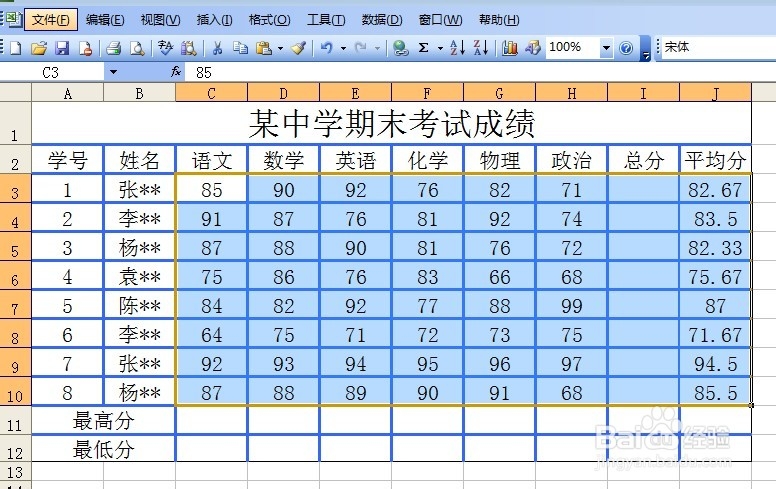Select the Format Painter brush icon
776x489 pixels.
pyautogui.click(x=298, y=48)
